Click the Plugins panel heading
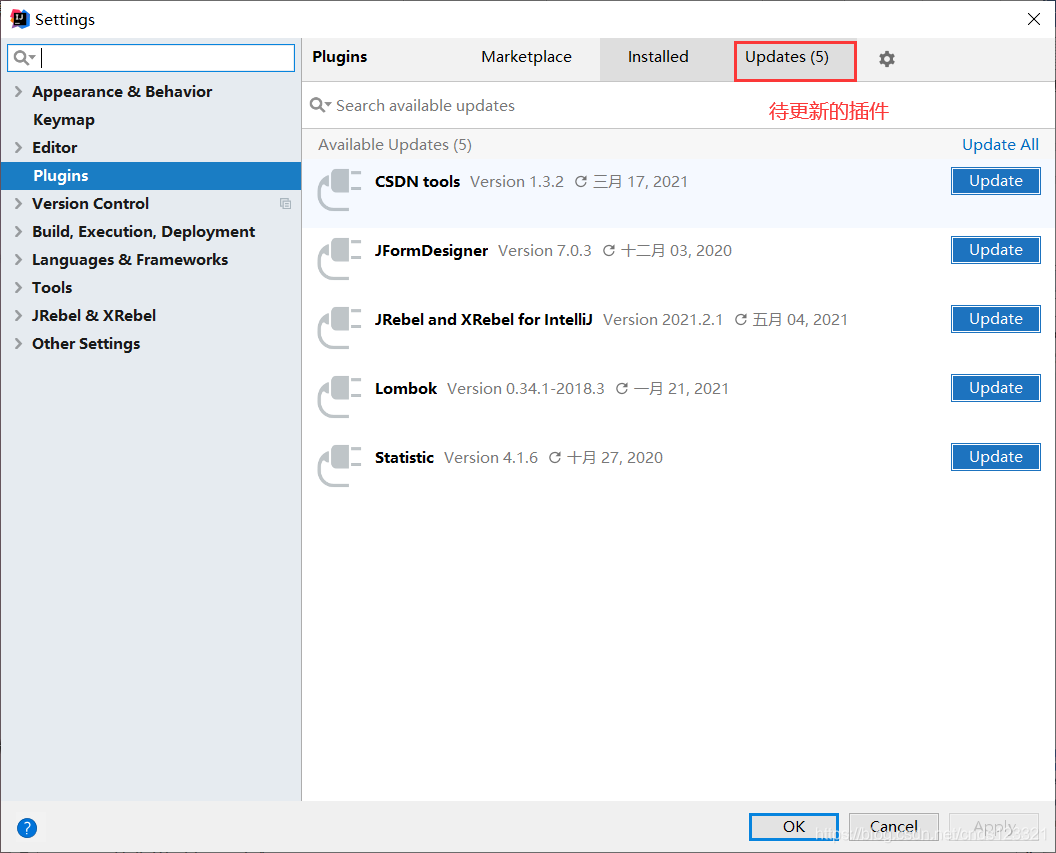This screenshot has height=853, width=1056. tap(339, 57)
